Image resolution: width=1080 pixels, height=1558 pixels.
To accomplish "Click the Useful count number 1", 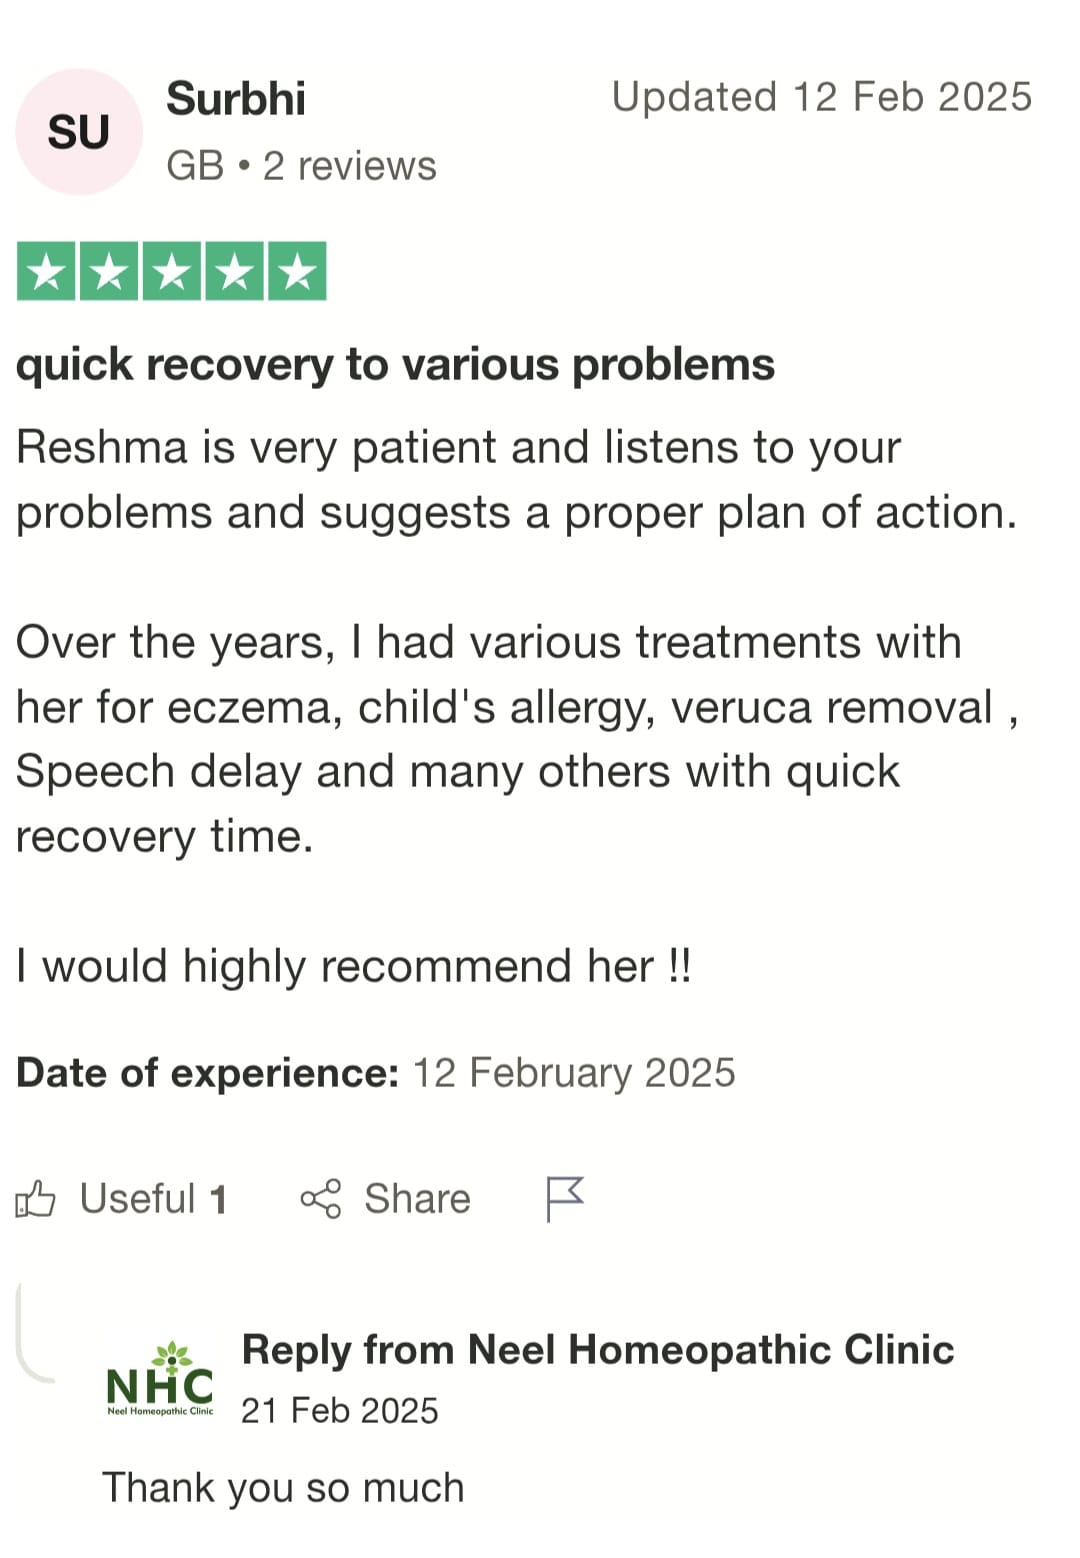I will pos(218,1199).
